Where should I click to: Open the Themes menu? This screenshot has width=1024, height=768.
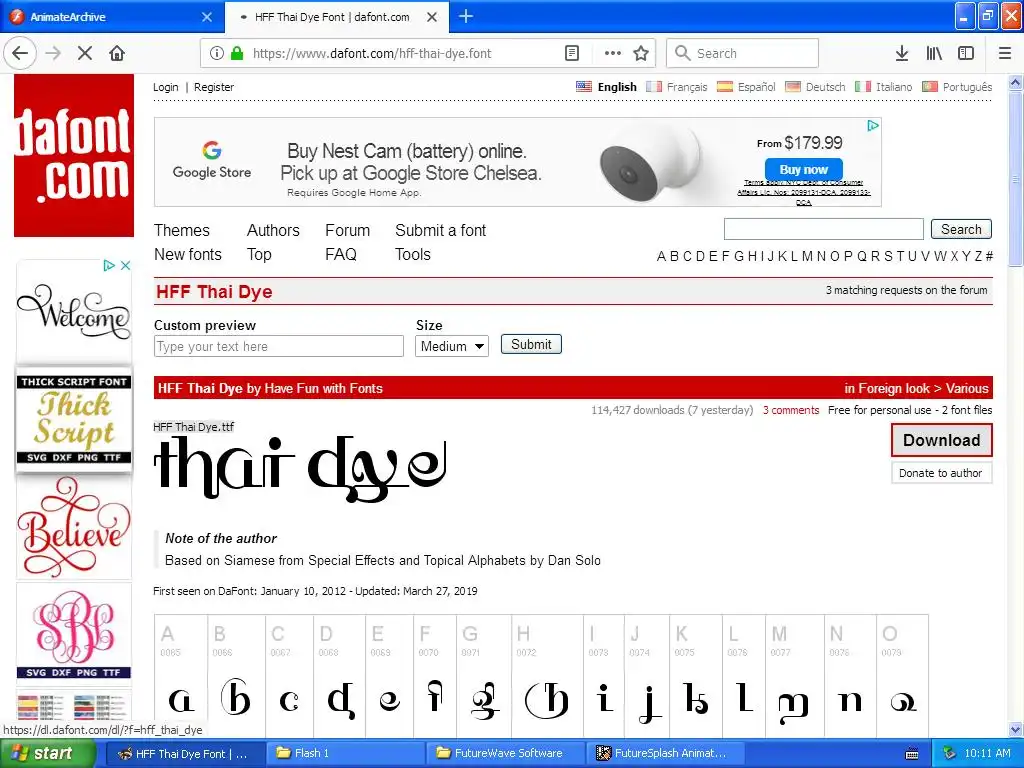click(182, 231)
